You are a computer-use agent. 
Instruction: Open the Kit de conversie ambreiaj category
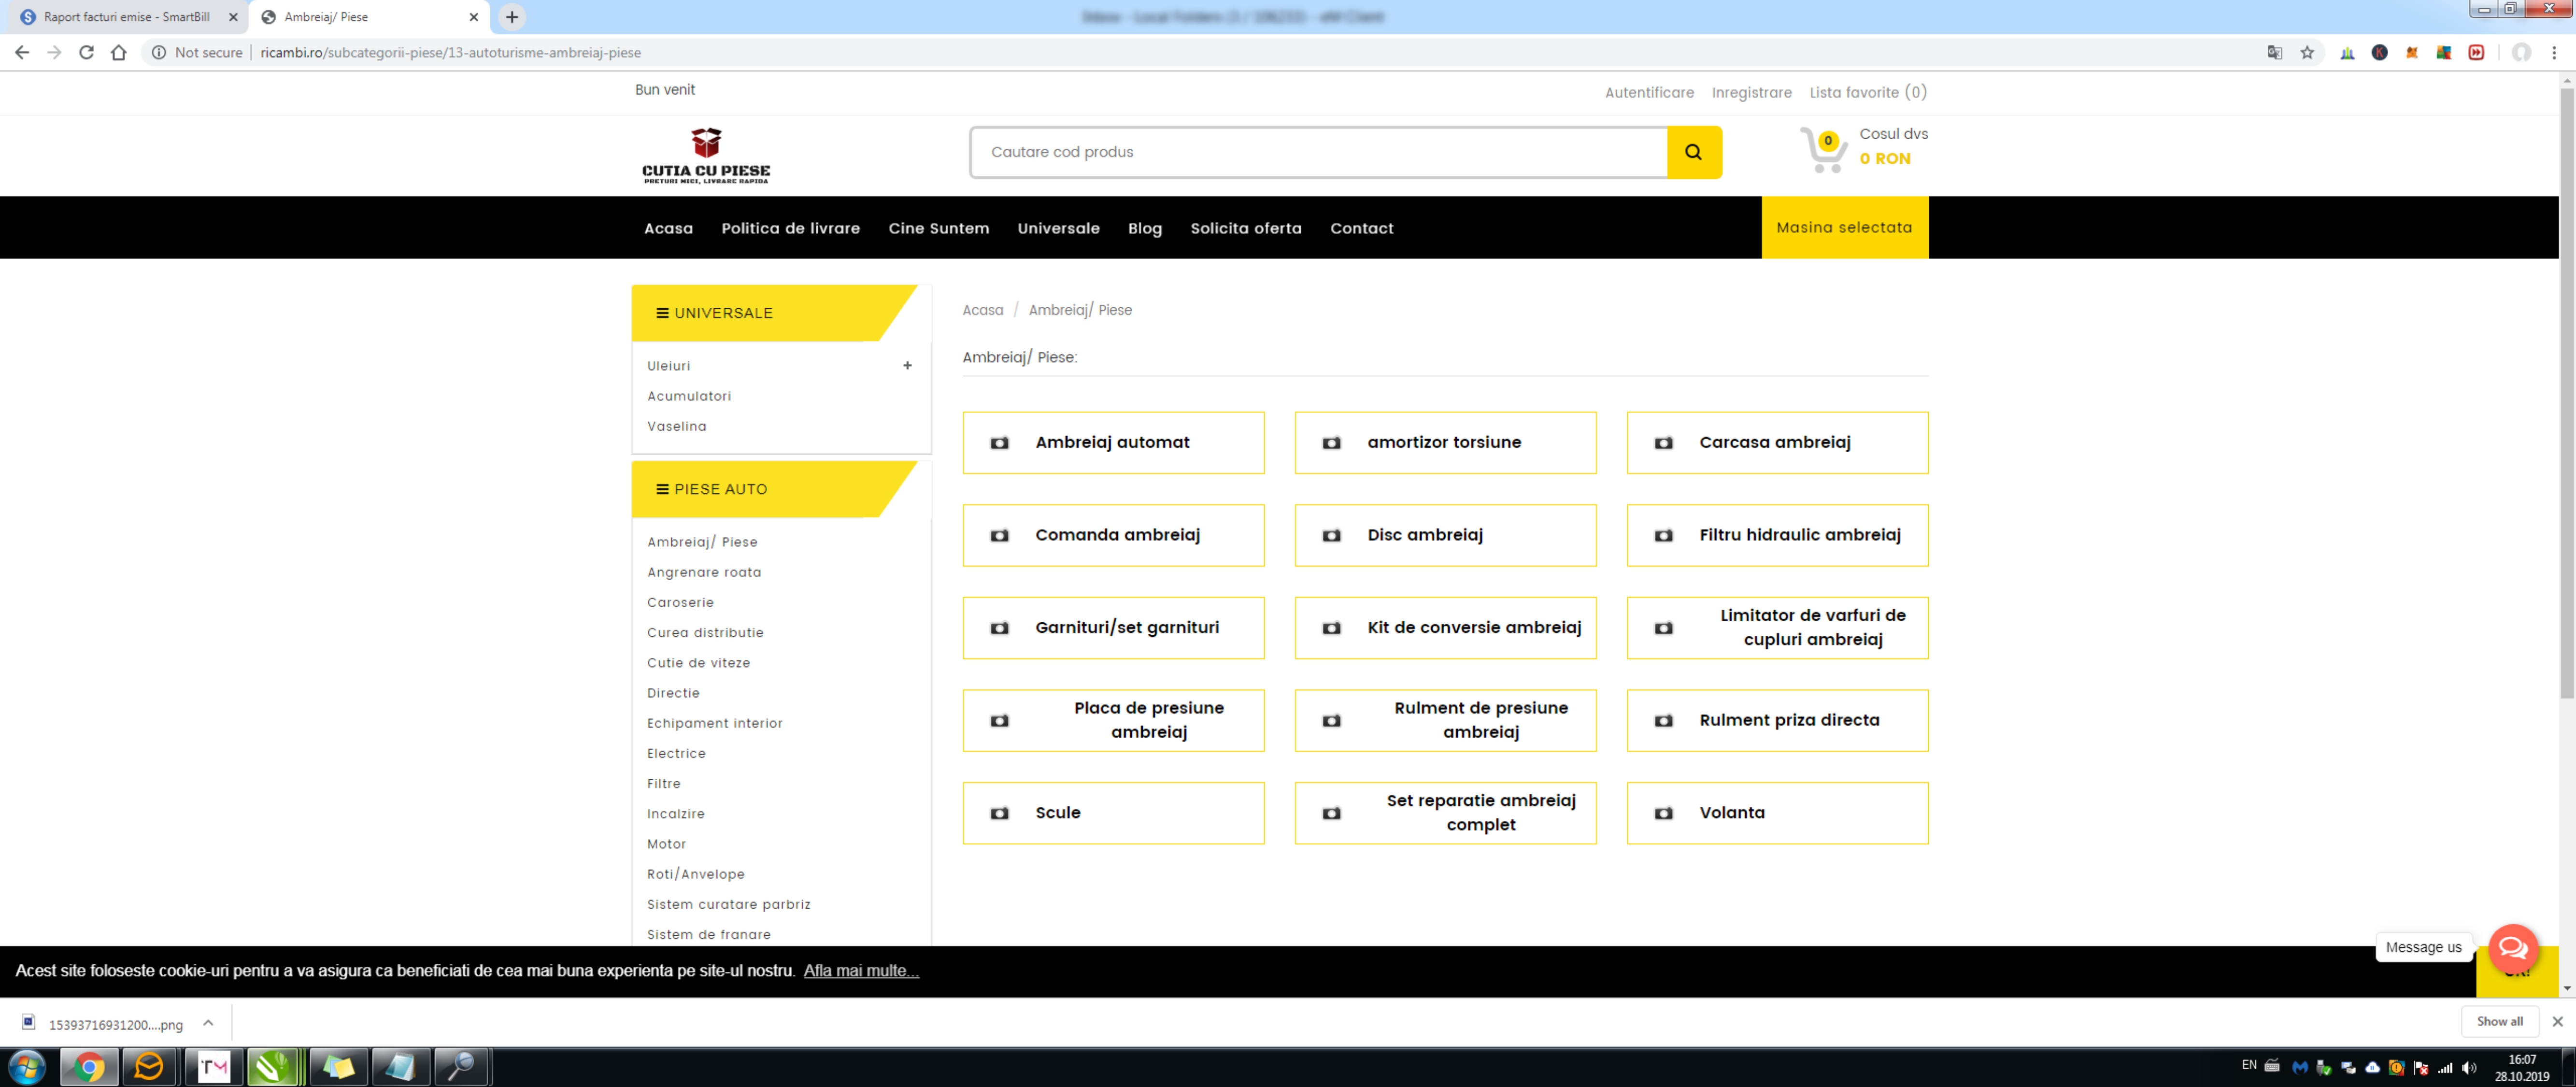click(x=1445, y=627)
